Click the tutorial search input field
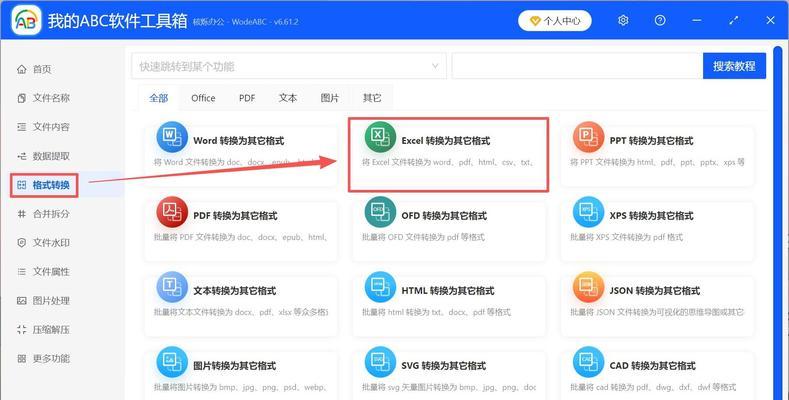This screenshot has width=789, height=400. tap(577, 66)
